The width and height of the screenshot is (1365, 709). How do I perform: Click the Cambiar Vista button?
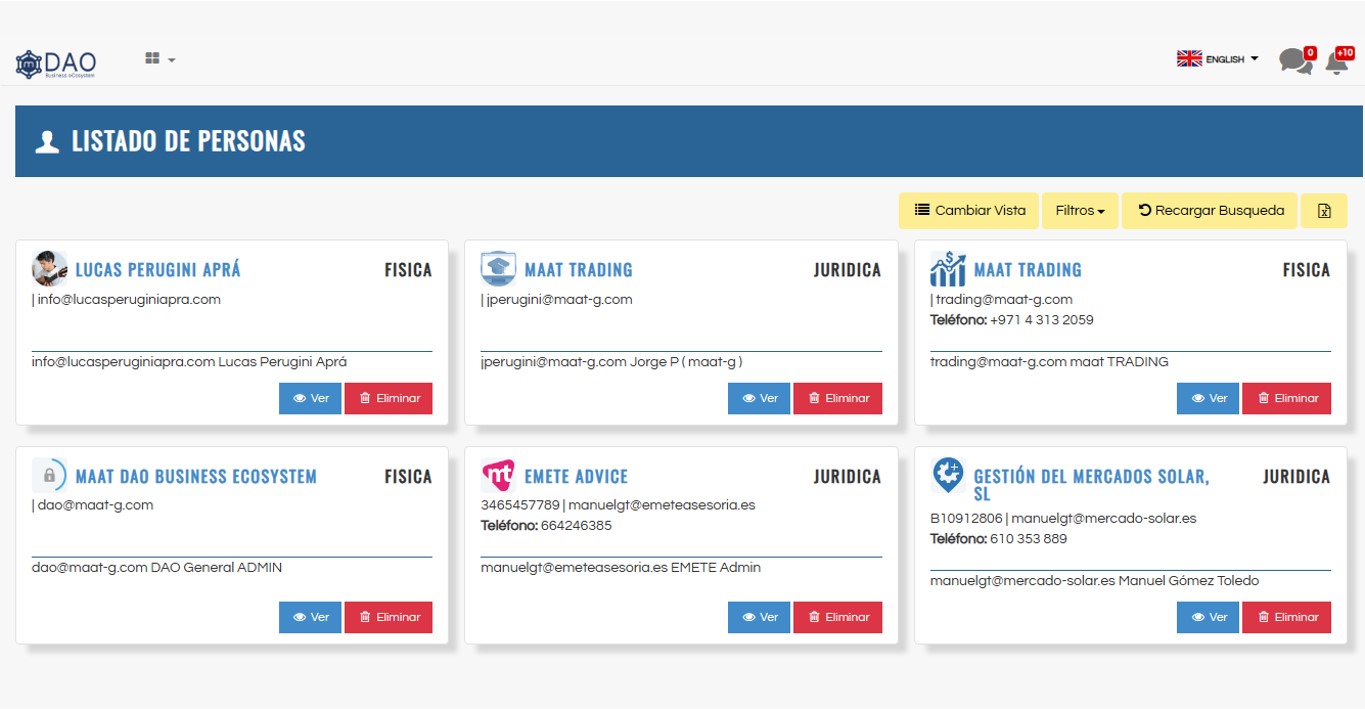pos(969,211)
